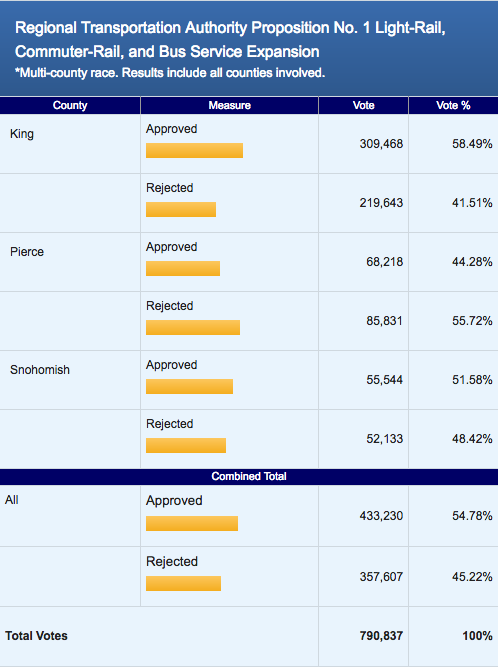Screen dimensions: 498x667
Task: Click the County column header
Action: pos(70,105)
